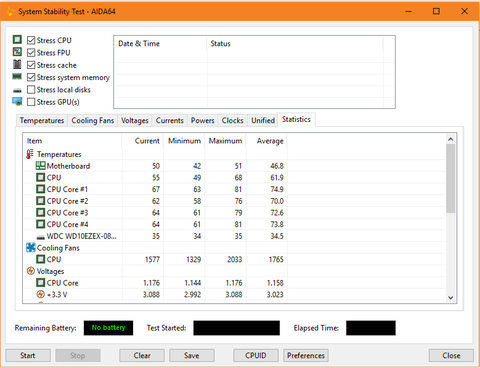
Task: Click the statistics list scroll down arrow
Action: coord(451,297)
